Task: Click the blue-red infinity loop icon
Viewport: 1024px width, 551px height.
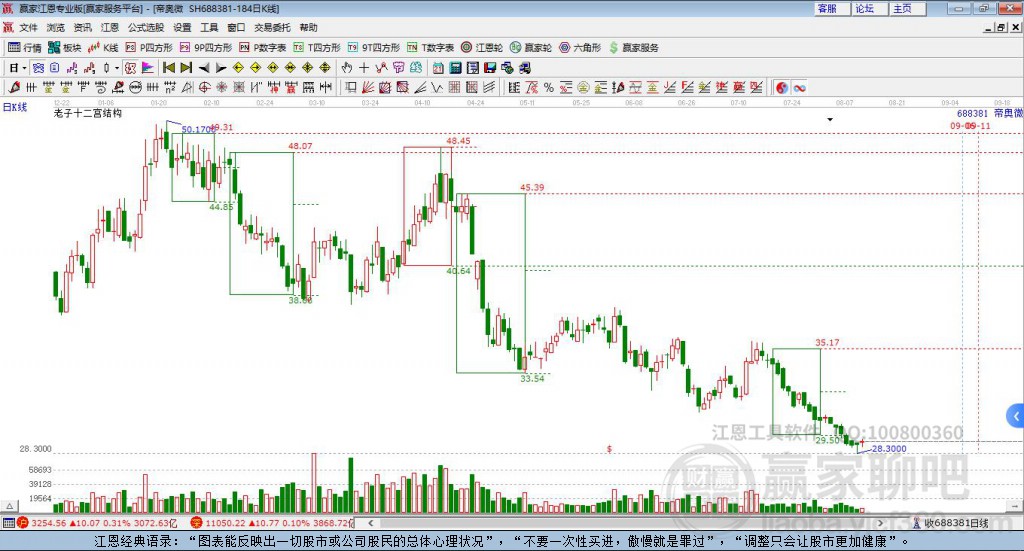Action: pos(799,87)
